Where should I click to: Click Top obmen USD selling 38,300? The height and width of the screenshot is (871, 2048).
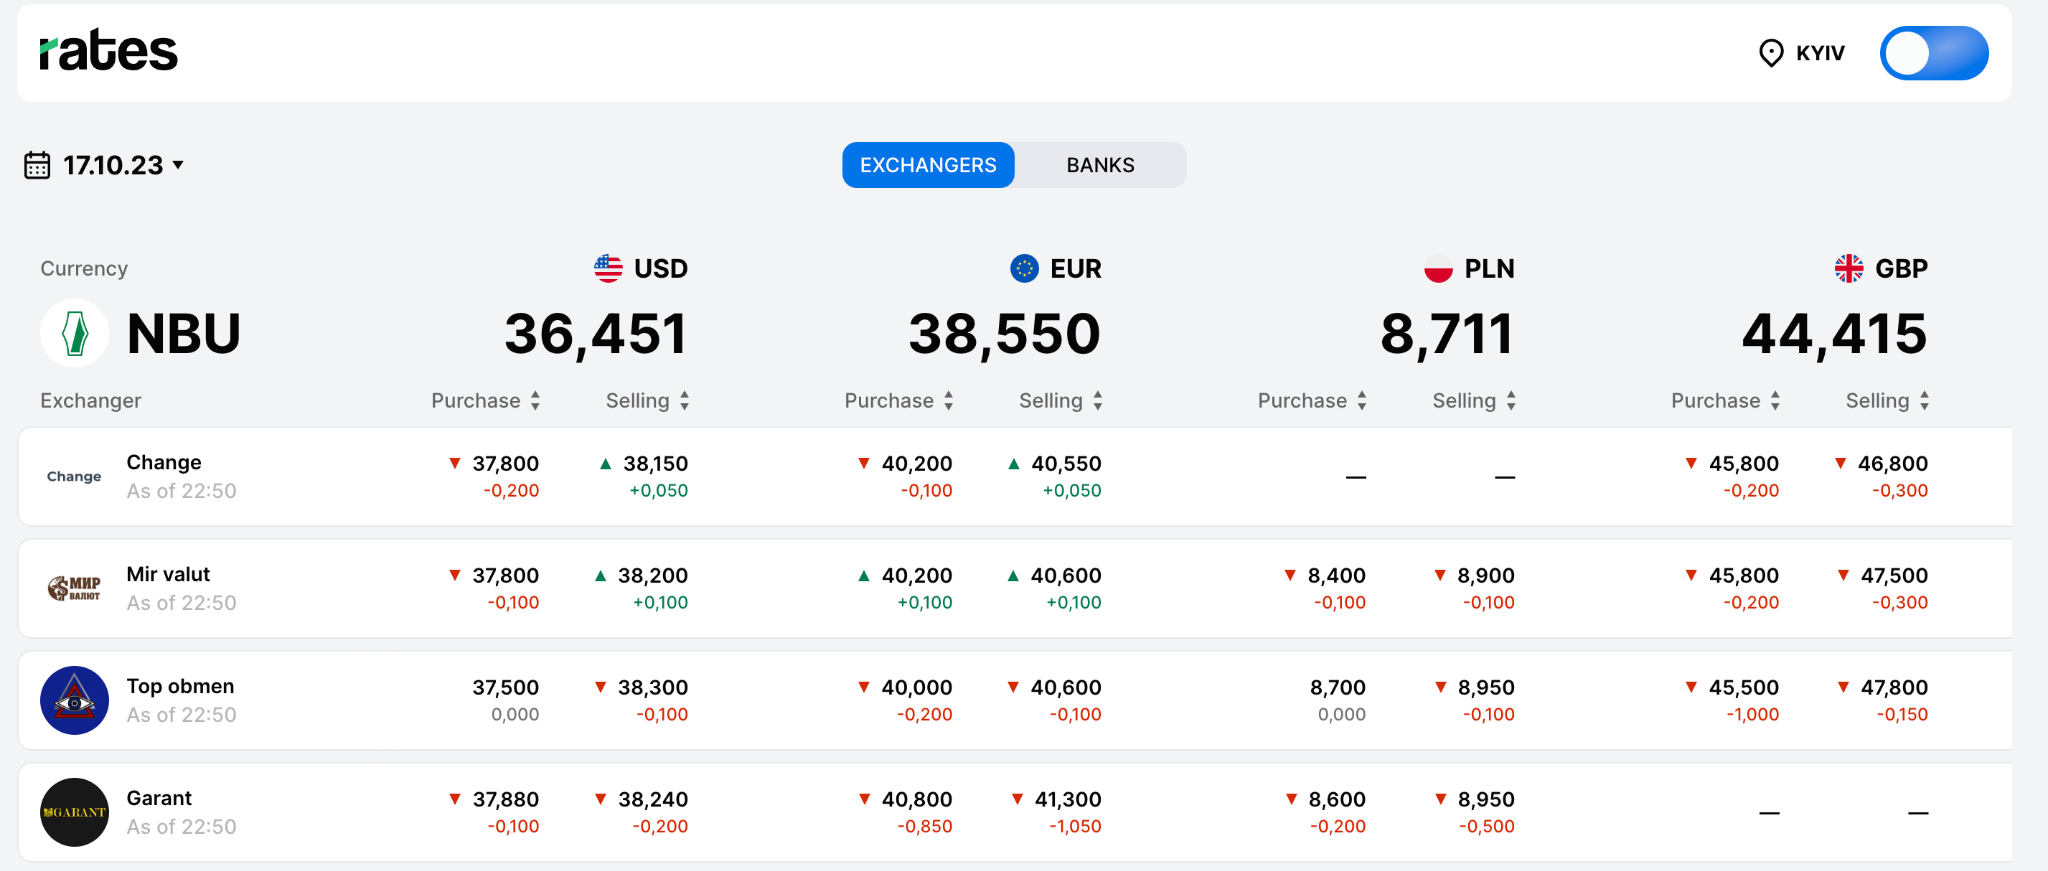[x=653, y=688]
